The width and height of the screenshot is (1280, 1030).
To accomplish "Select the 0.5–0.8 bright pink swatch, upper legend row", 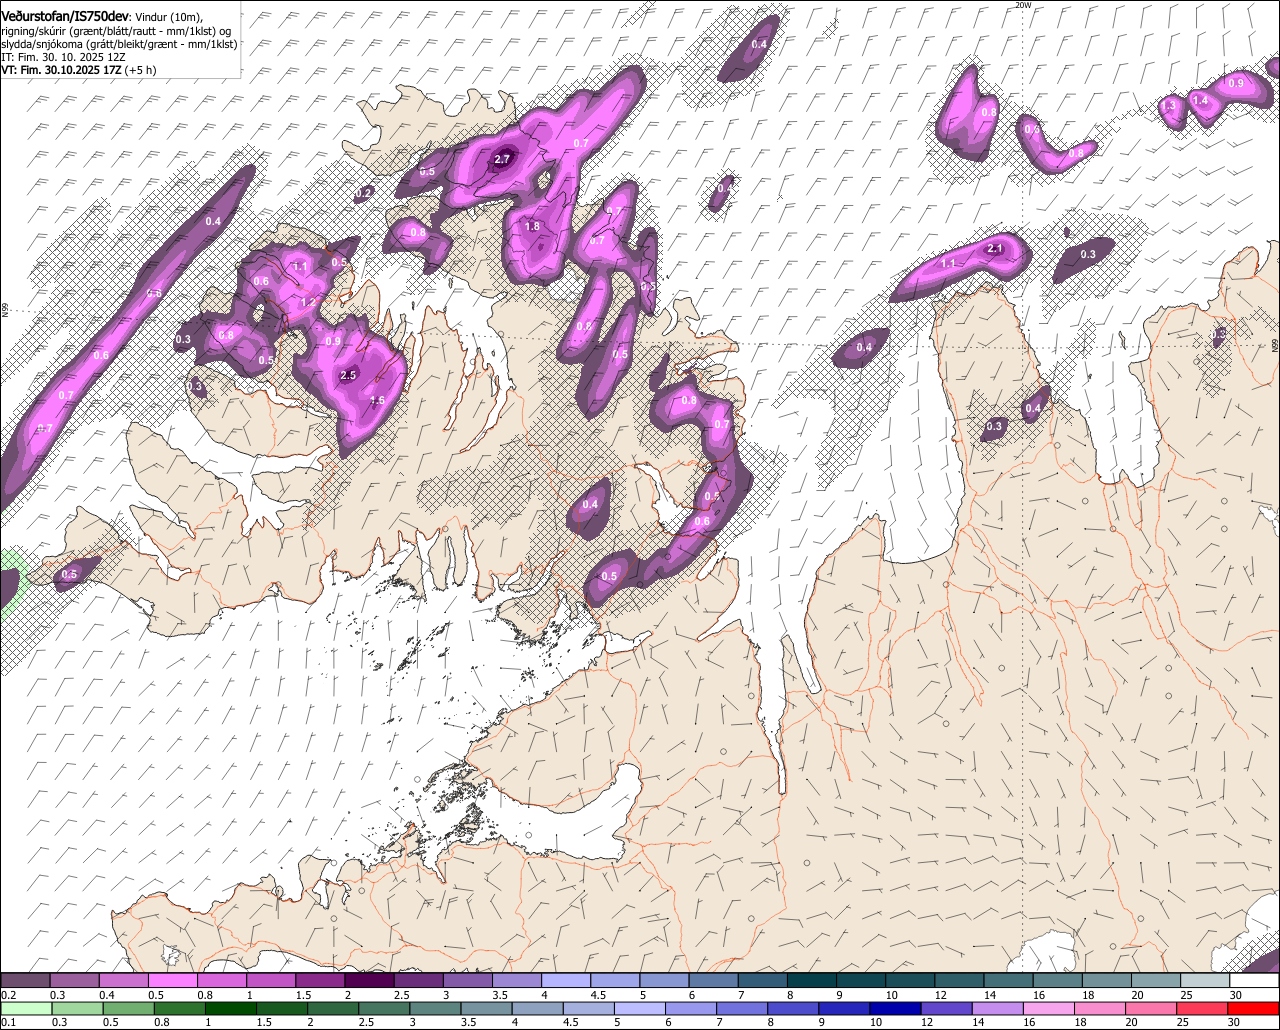I will [x=173, y=980].
